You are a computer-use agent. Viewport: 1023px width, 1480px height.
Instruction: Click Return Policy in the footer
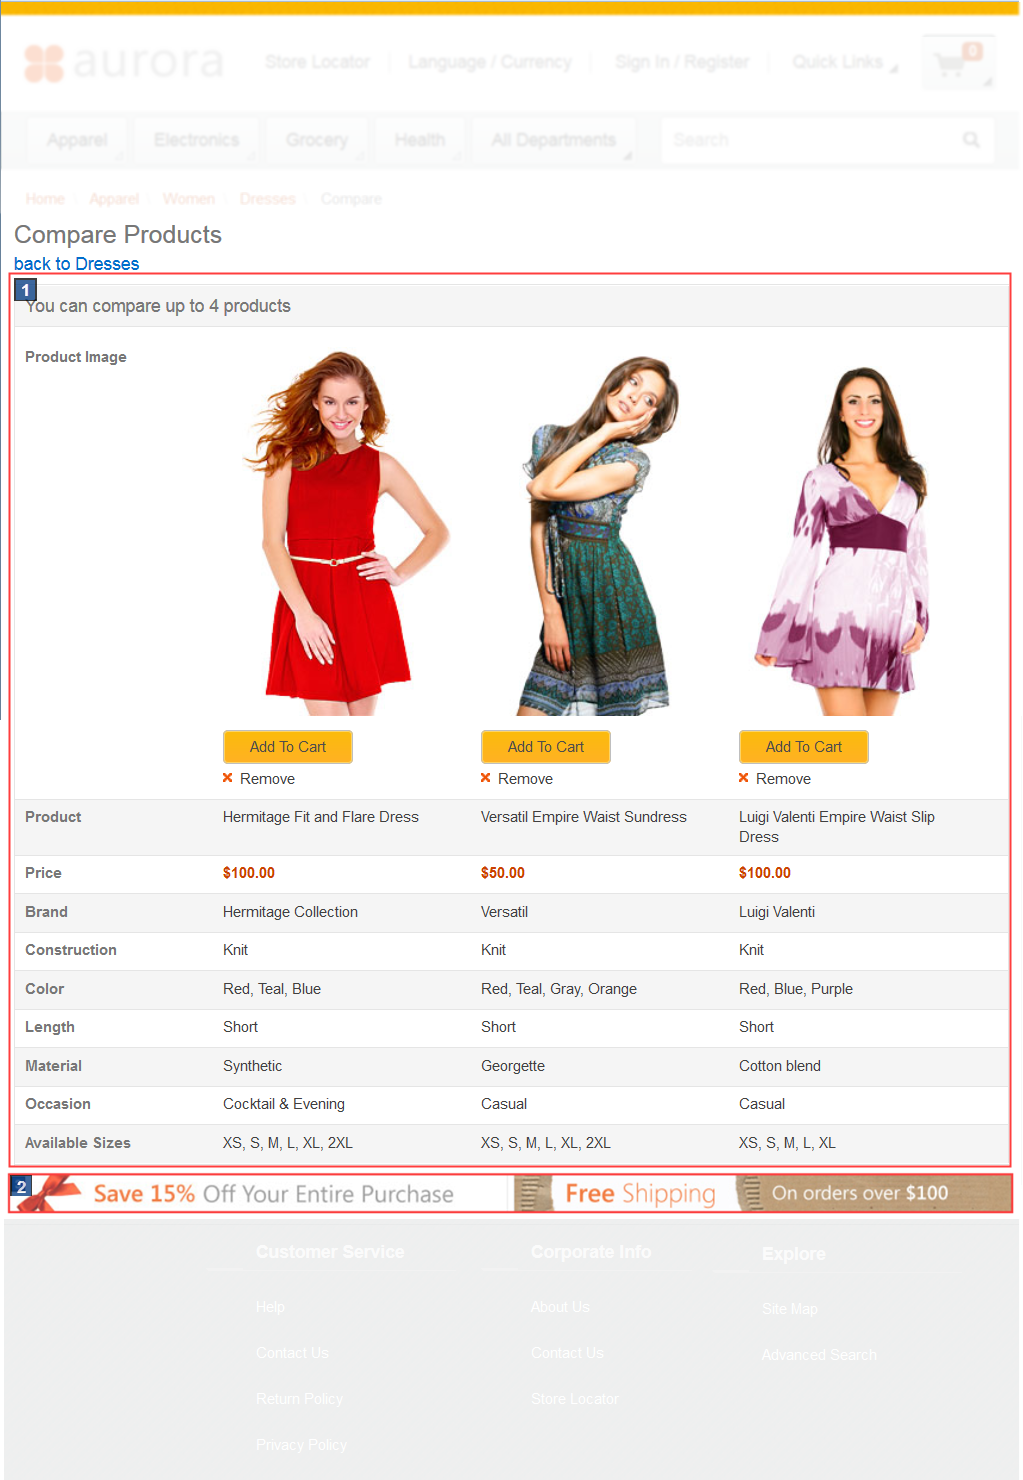click(x=299, y=1398)
